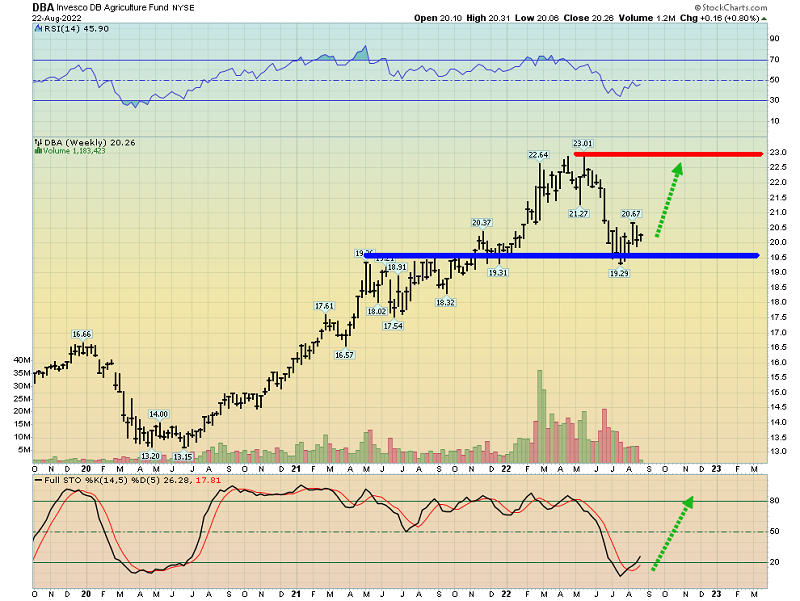Click the tallest green volume bar
The width and height of the screenshot is (800, 601).
[540, 412]
